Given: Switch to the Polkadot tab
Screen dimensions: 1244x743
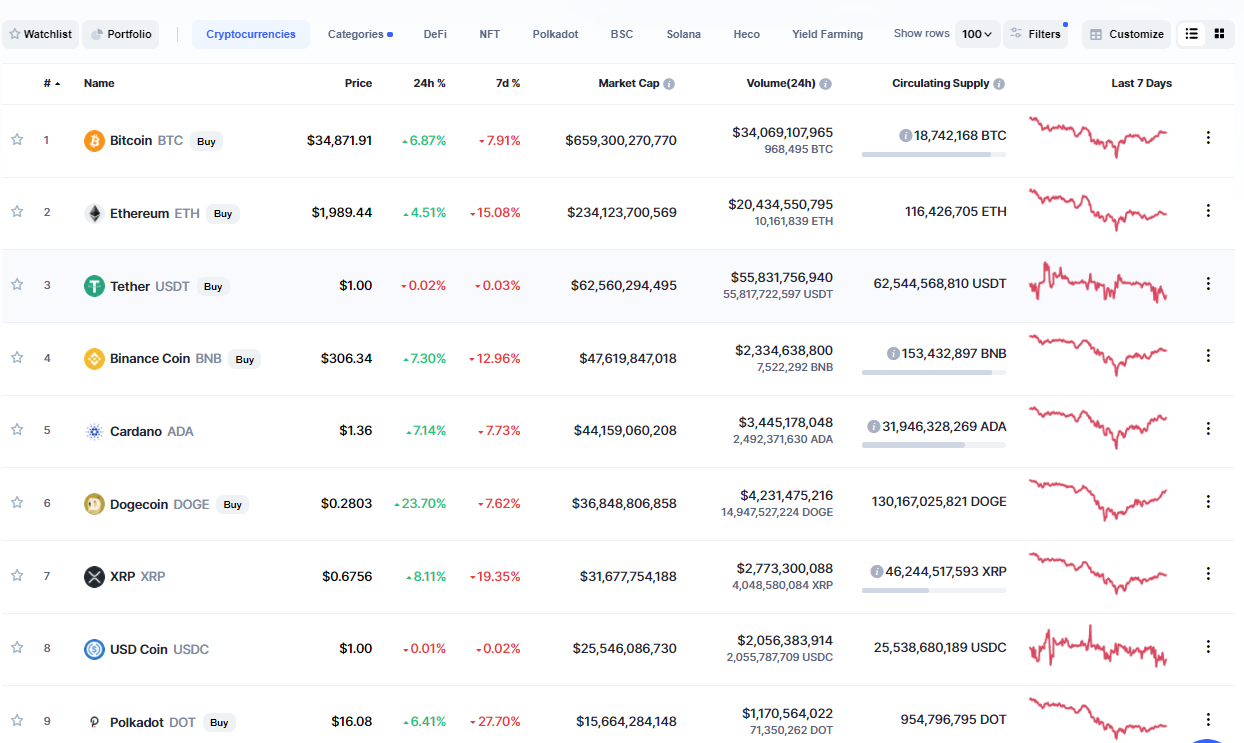Looking at the screenshot, I should point(555,34).
